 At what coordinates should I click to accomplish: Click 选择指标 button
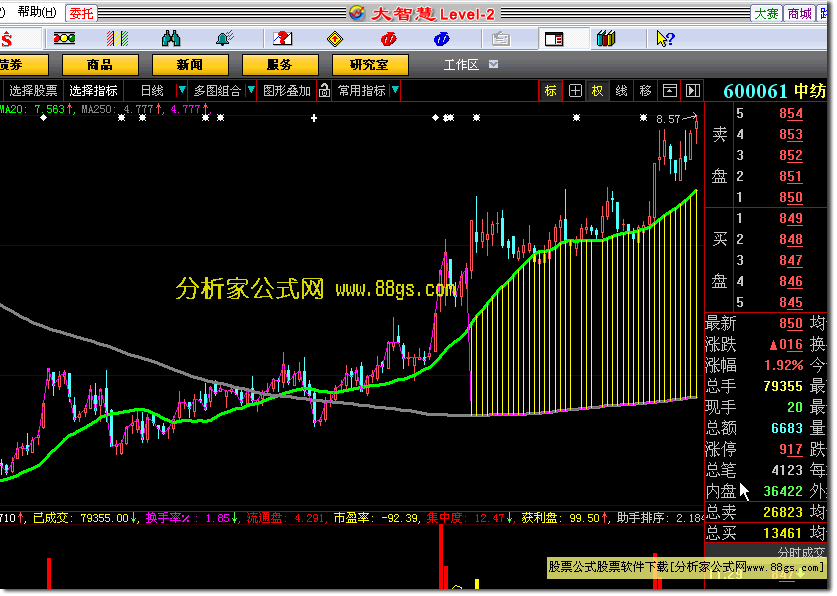point(93,91)
